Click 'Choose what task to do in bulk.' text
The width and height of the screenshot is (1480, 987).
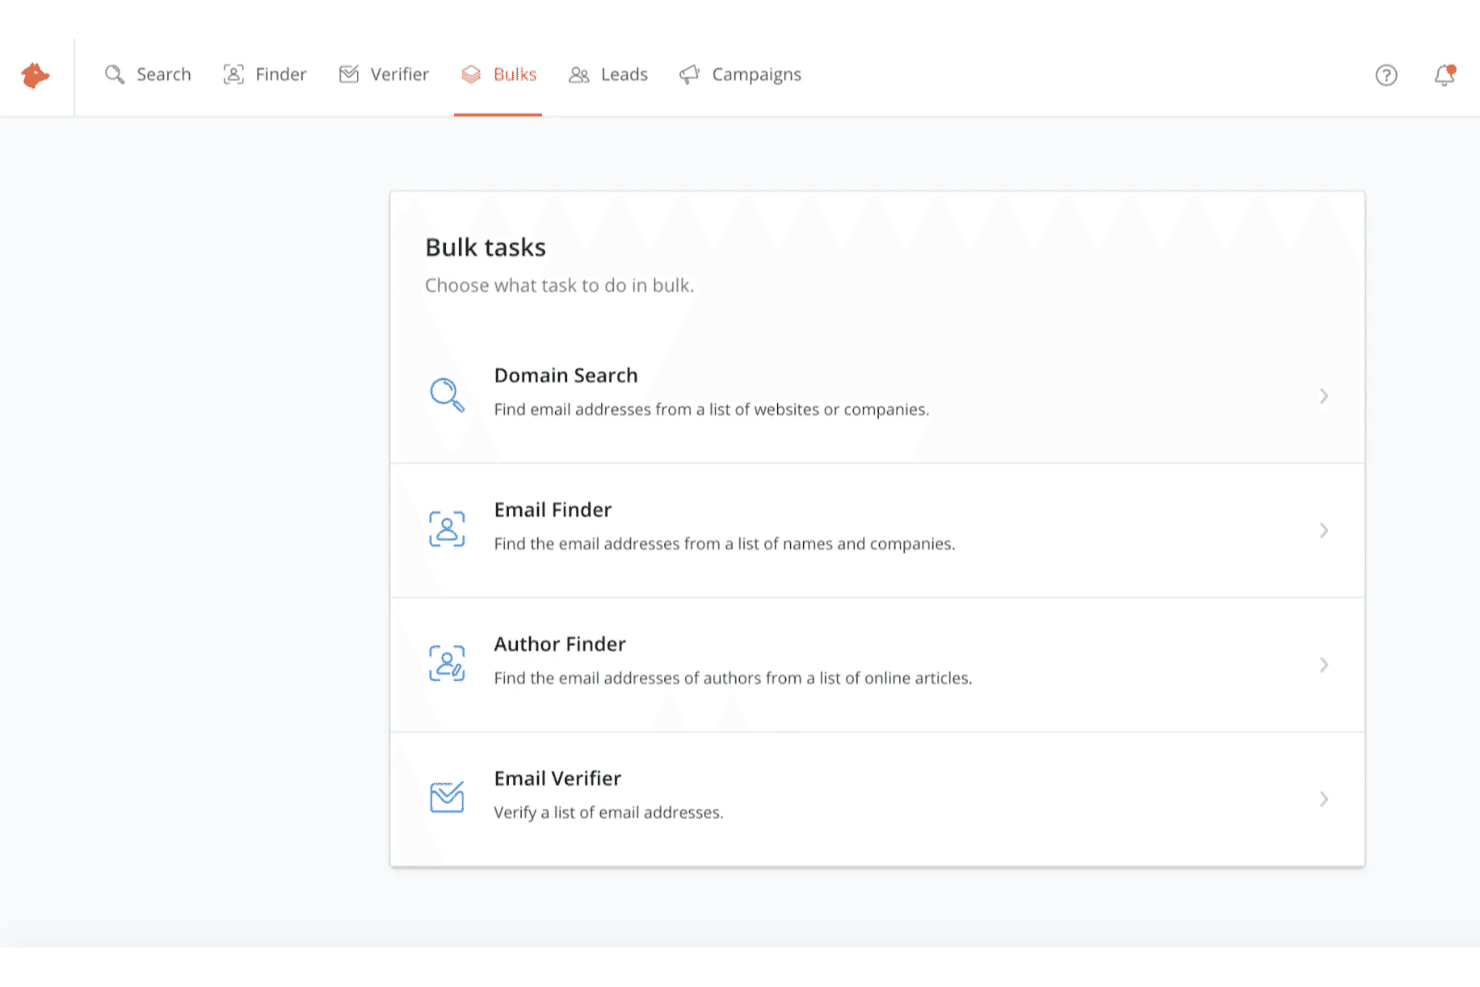click(559, 285)
